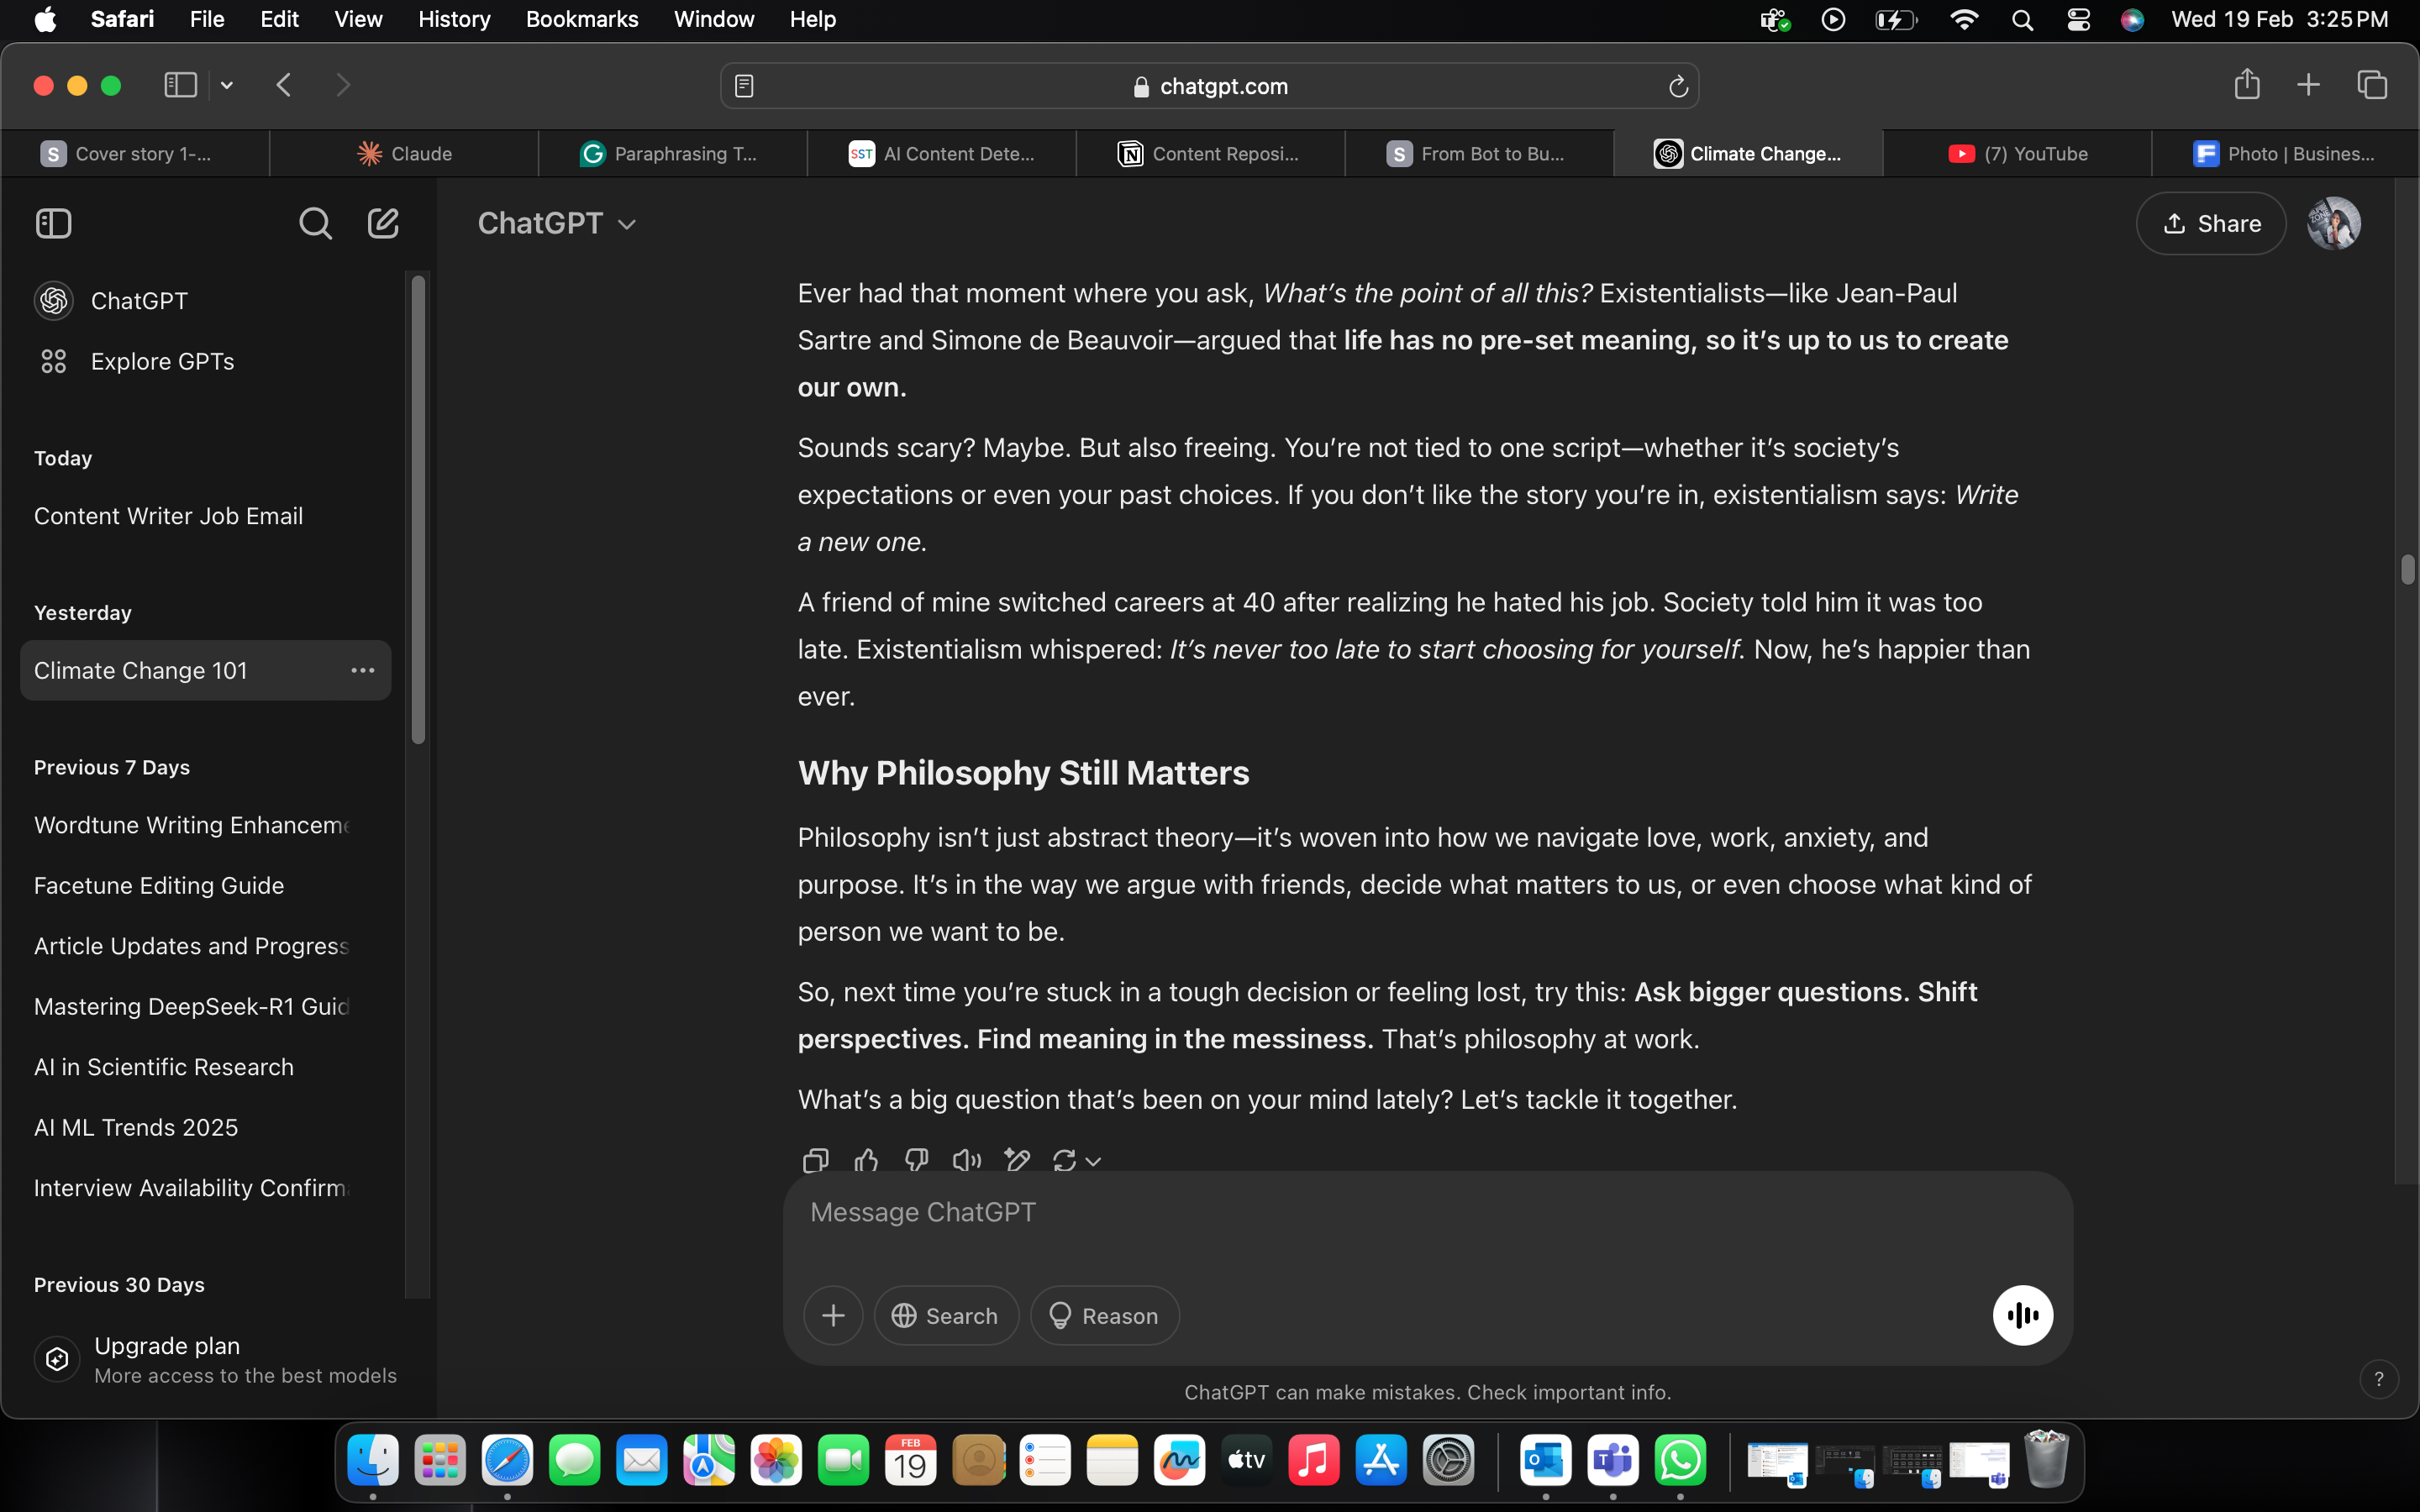Switch to the Claude tab
2420x1512 pixels.
404,153
